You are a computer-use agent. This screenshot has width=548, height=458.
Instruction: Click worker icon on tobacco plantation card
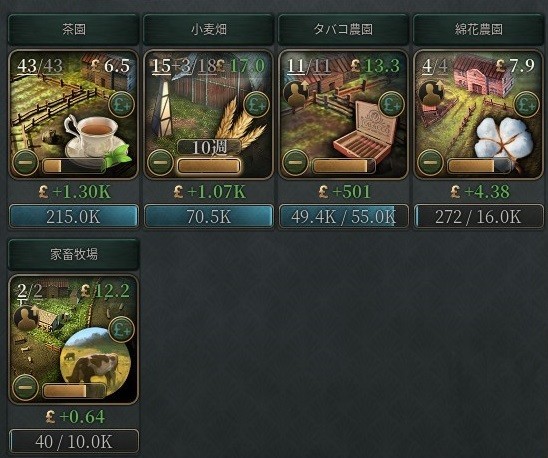point(296,93)
